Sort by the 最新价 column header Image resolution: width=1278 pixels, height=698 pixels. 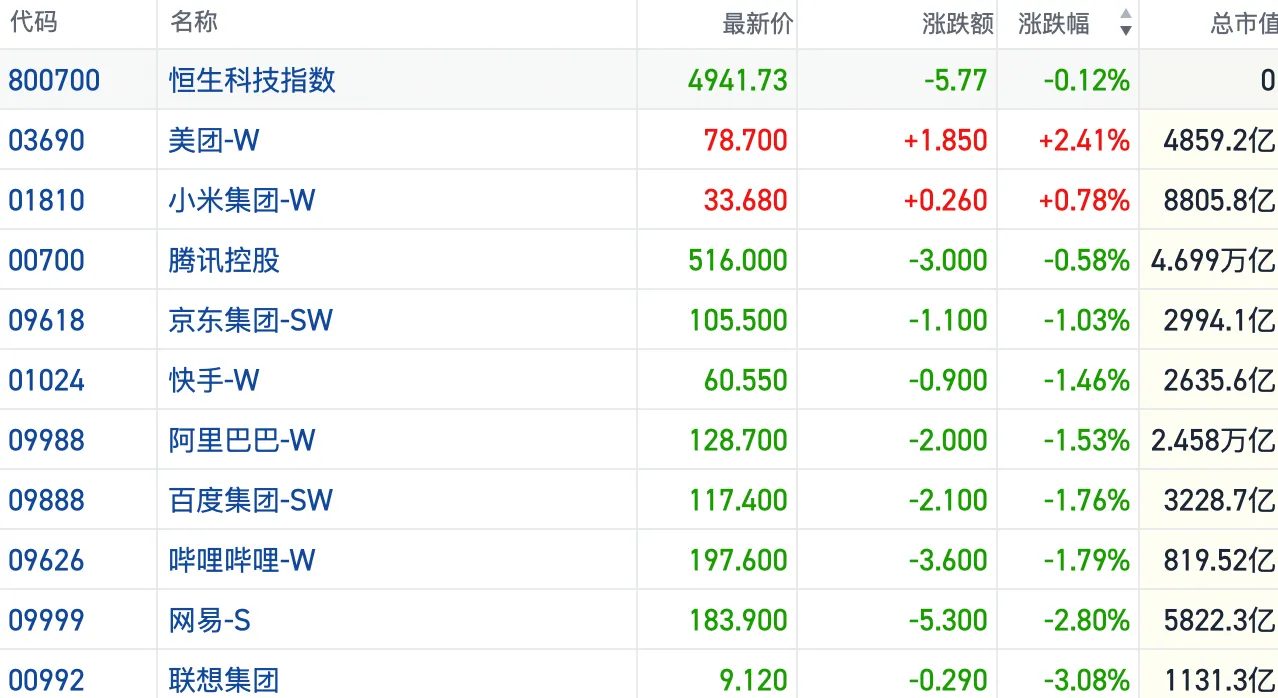pyautogui.click(x=757, y=23)
